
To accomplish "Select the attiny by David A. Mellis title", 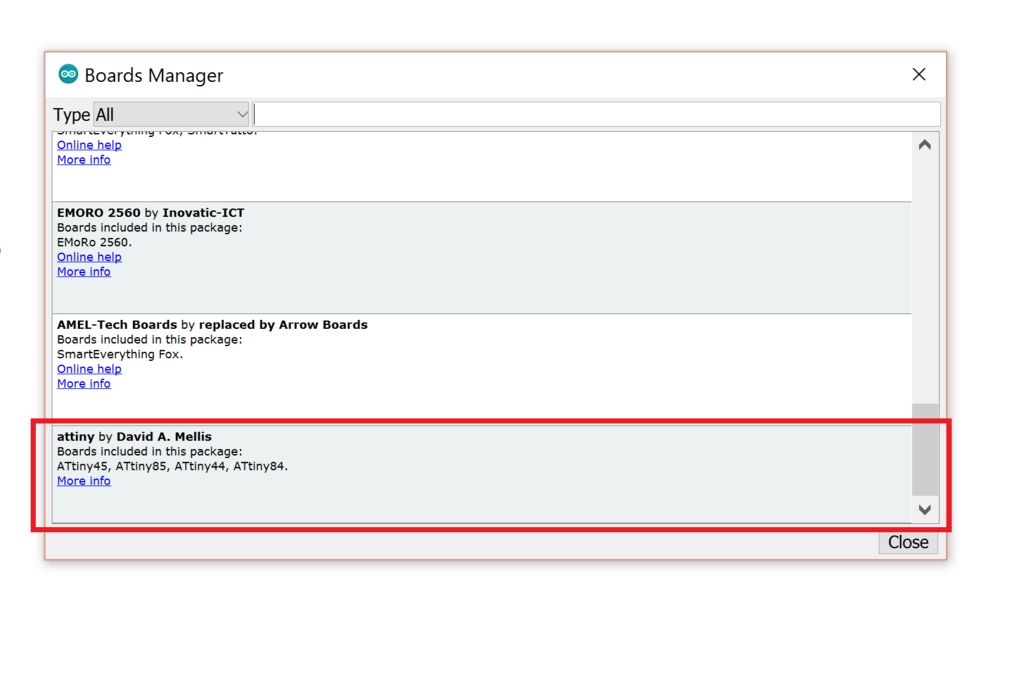I will tap(134, 437).
